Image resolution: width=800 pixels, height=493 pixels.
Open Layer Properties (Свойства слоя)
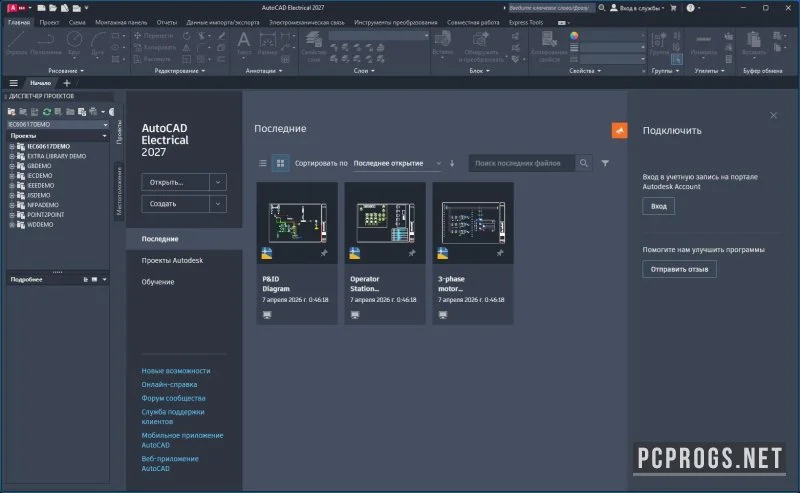pos(313,46)
